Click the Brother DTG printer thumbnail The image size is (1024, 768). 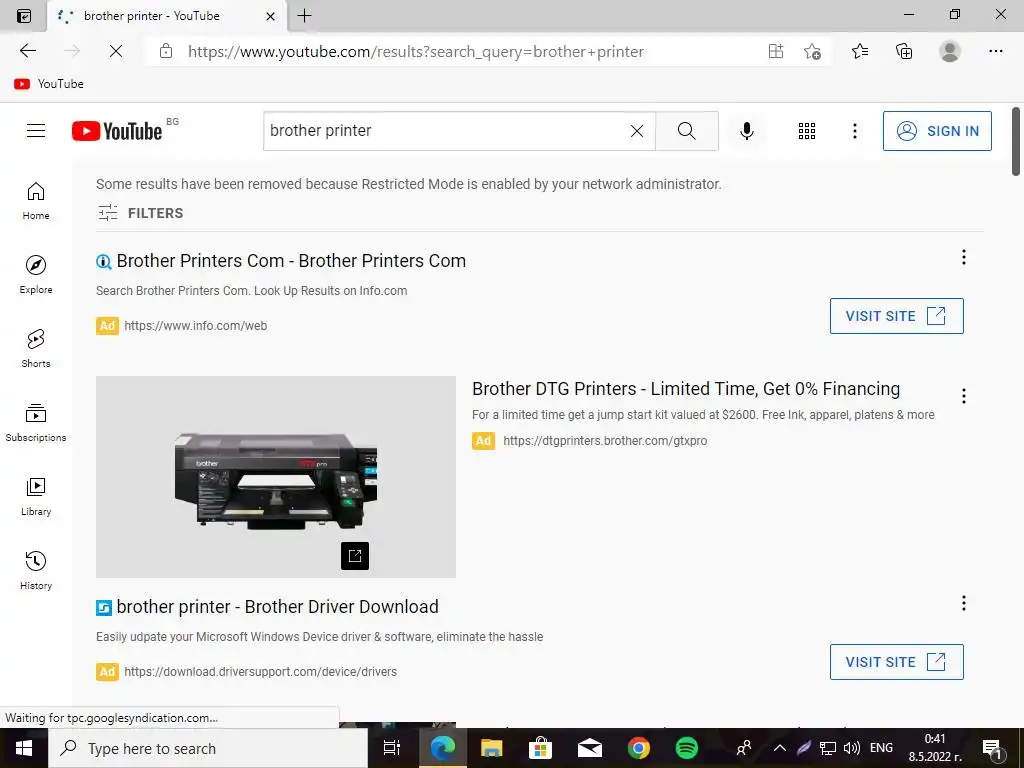click(276, 477)
